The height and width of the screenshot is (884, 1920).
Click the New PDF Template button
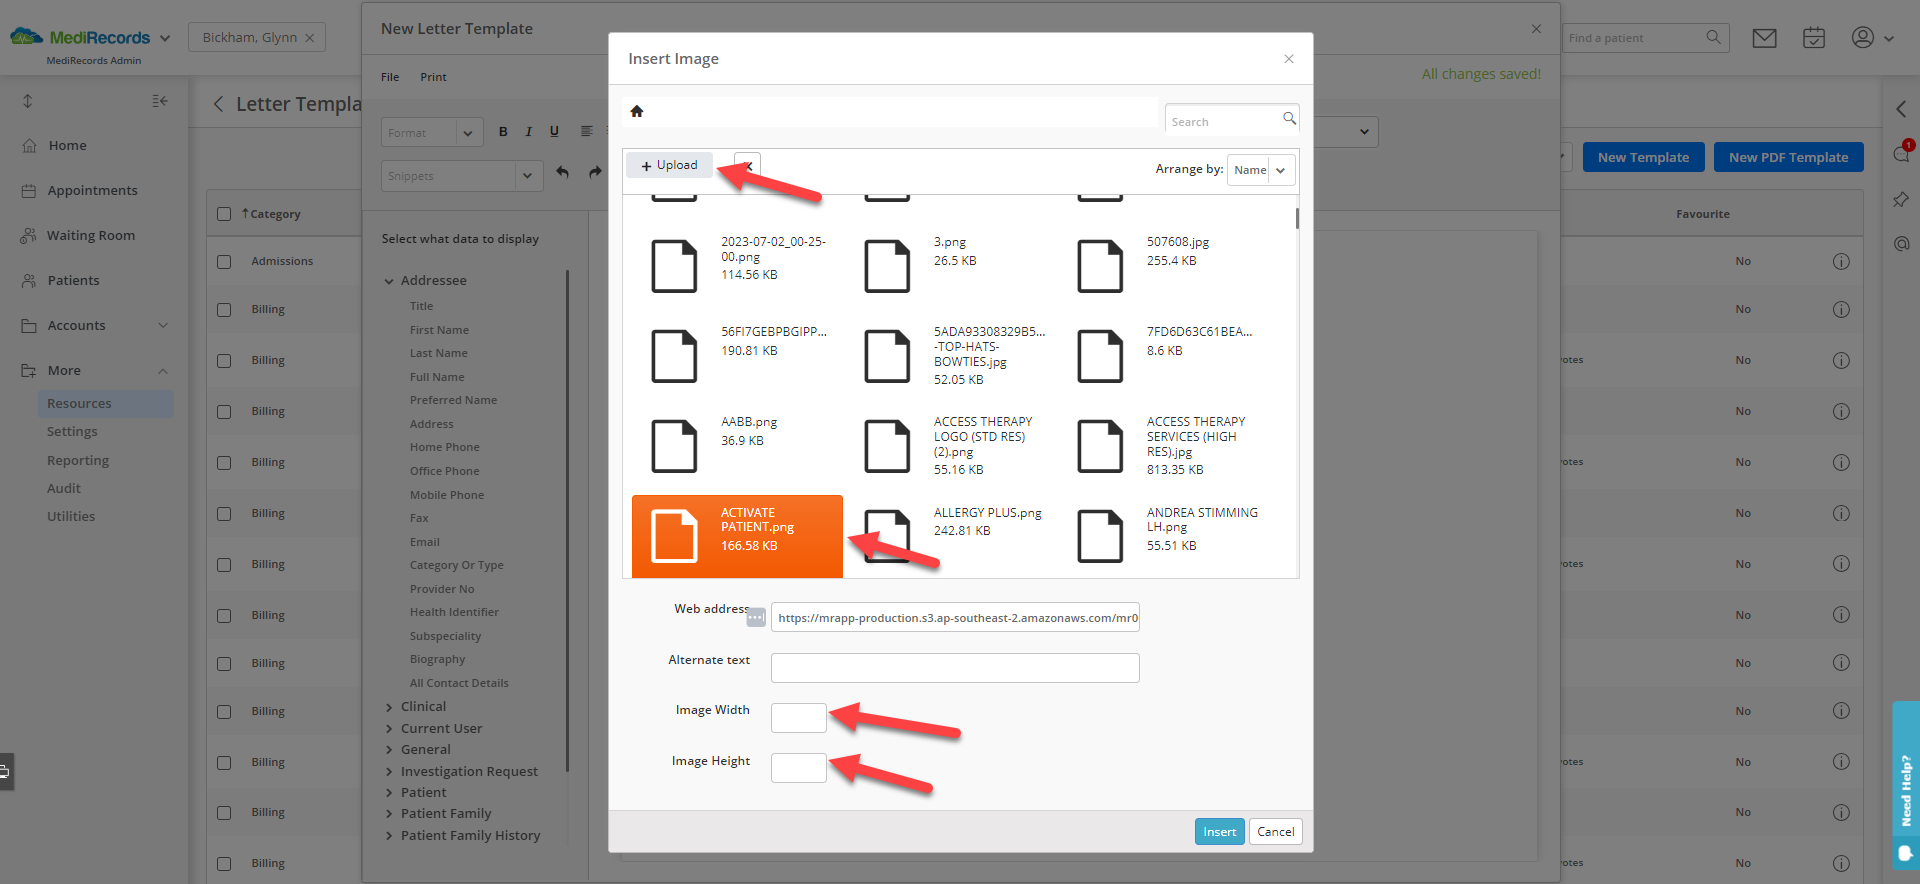(x=1788, y=157)
